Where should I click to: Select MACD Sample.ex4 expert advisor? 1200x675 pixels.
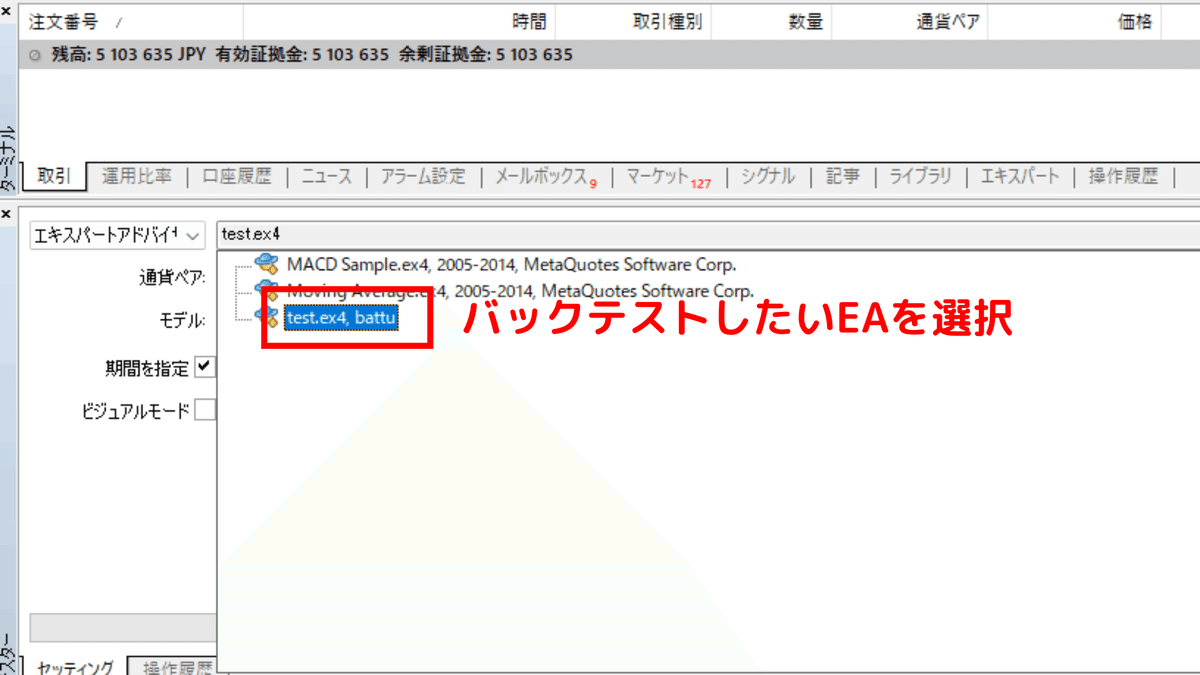tap(511, 264)
